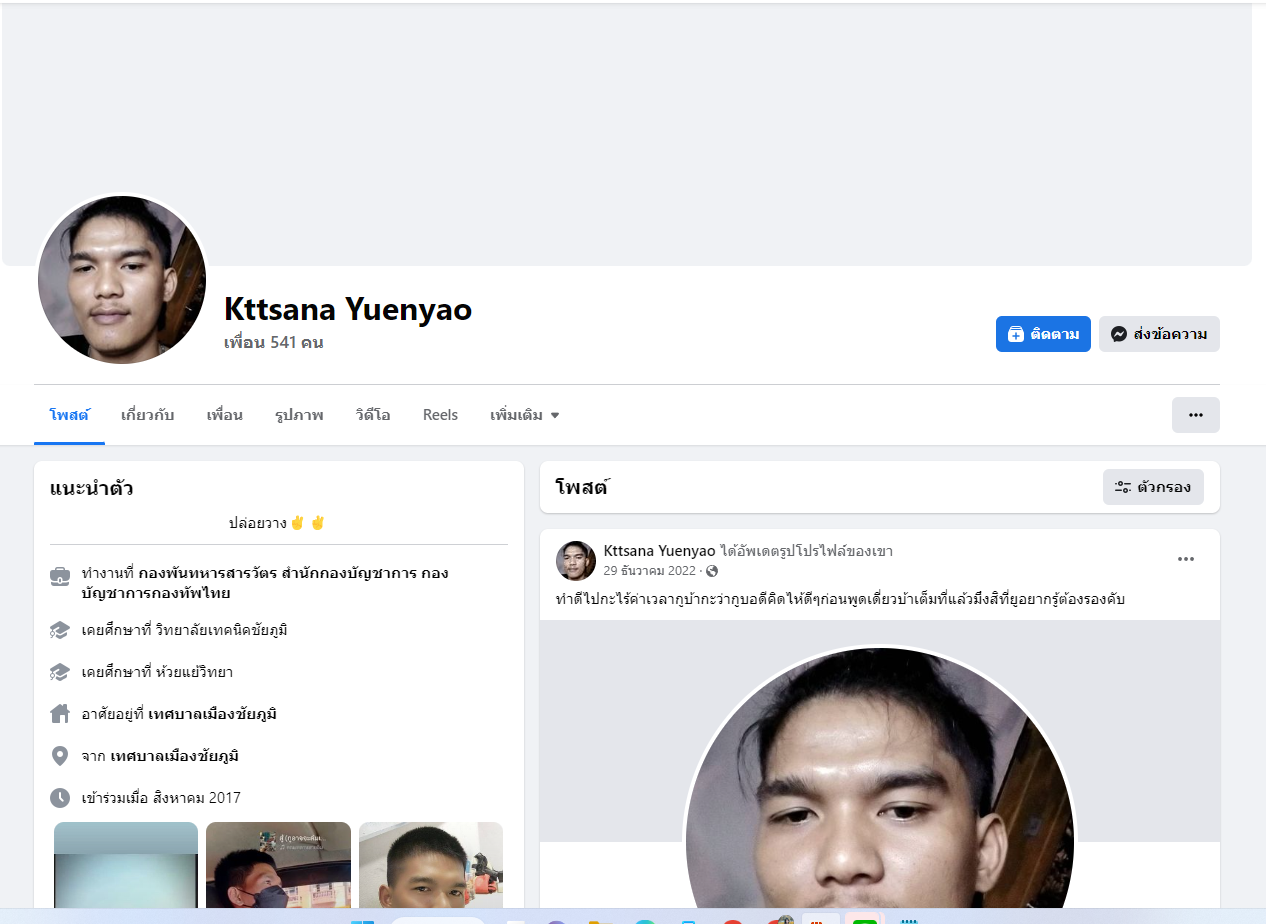This screenshot has width=1266, height=924.
Task: Open the รูปภาพ tab
Action: tap(299, 415)
